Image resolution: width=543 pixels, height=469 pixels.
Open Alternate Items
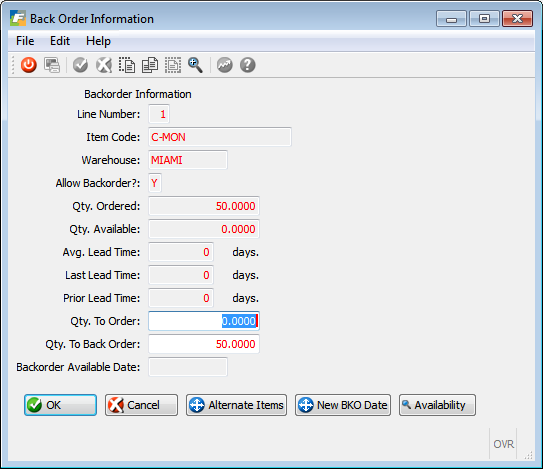(237, 405)
